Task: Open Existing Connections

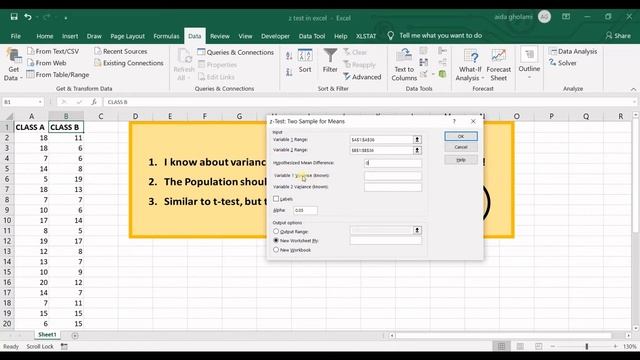Action: pos(129,63)
